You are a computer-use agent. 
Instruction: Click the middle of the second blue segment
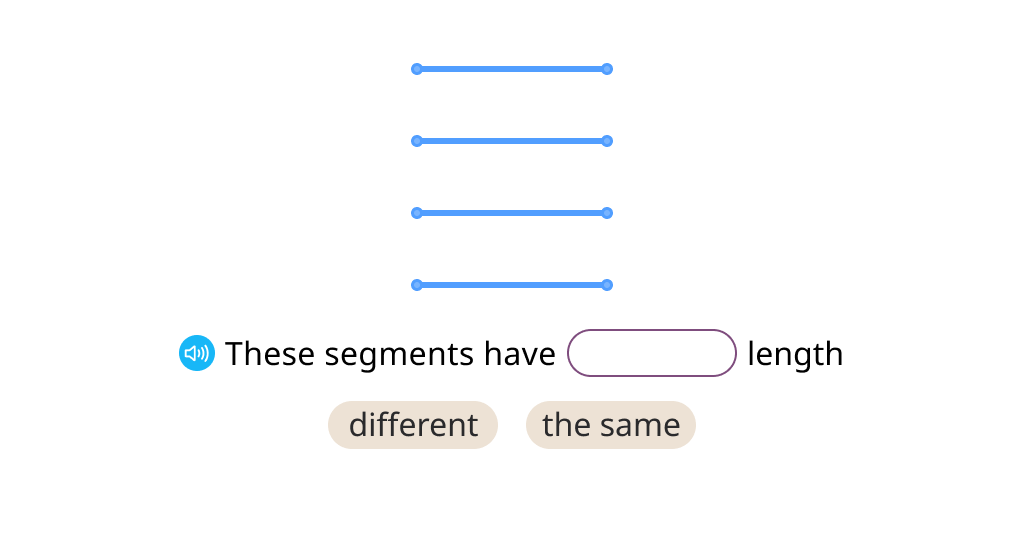coord(512,141)
